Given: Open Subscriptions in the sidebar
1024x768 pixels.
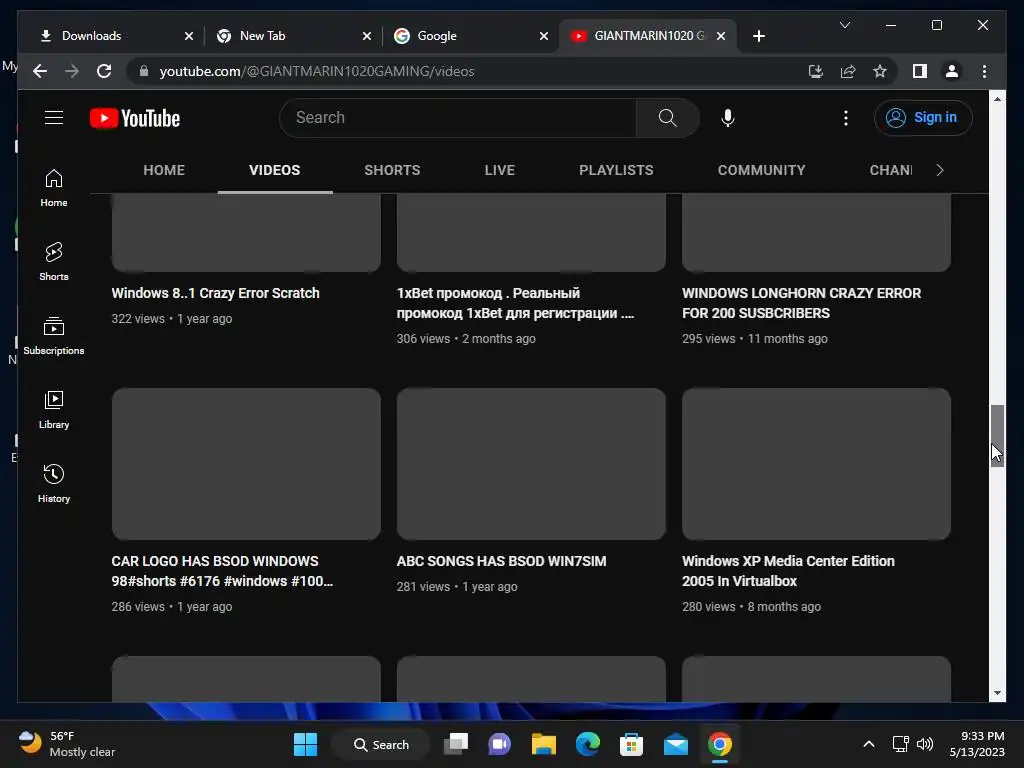Looking at the screenshot, I should tap(54, 336).
